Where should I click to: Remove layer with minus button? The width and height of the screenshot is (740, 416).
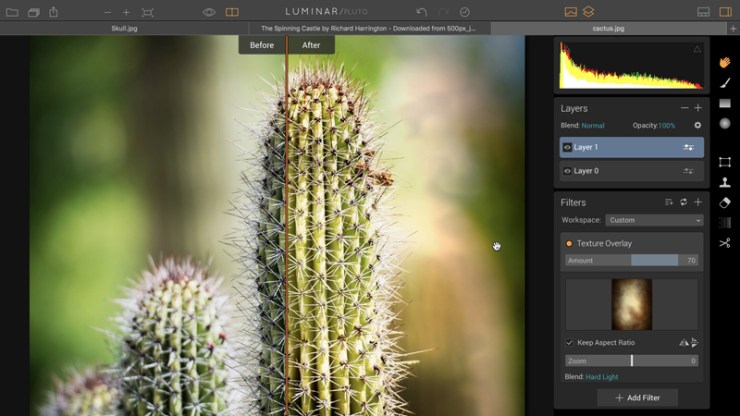[684, 108]
